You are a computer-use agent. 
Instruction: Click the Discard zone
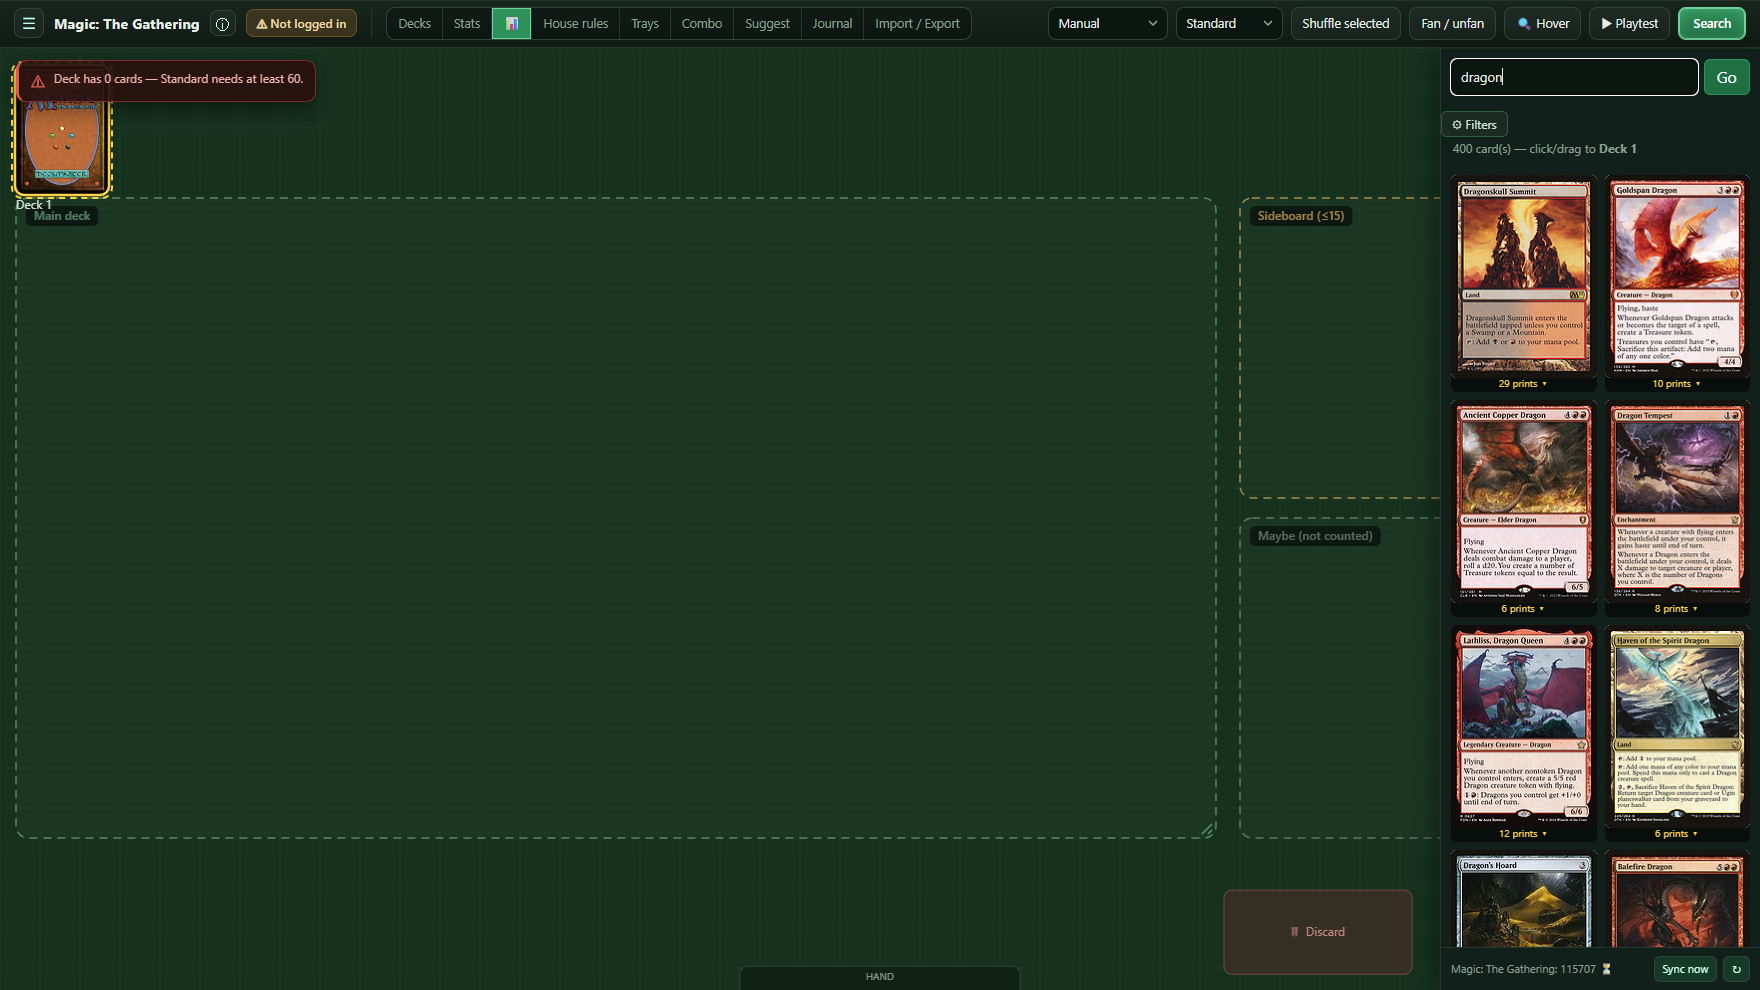pos(1318,932)
